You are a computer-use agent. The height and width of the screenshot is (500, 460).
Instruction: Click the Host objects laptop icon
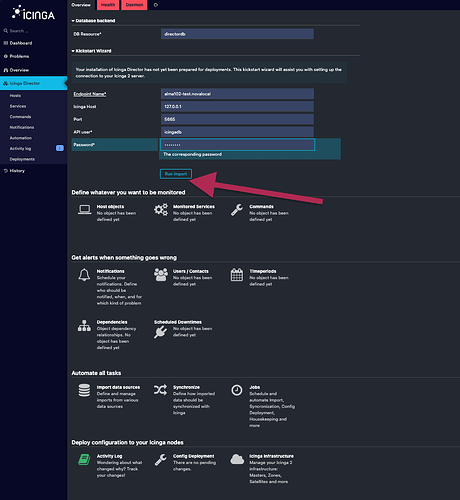point(84,209)
